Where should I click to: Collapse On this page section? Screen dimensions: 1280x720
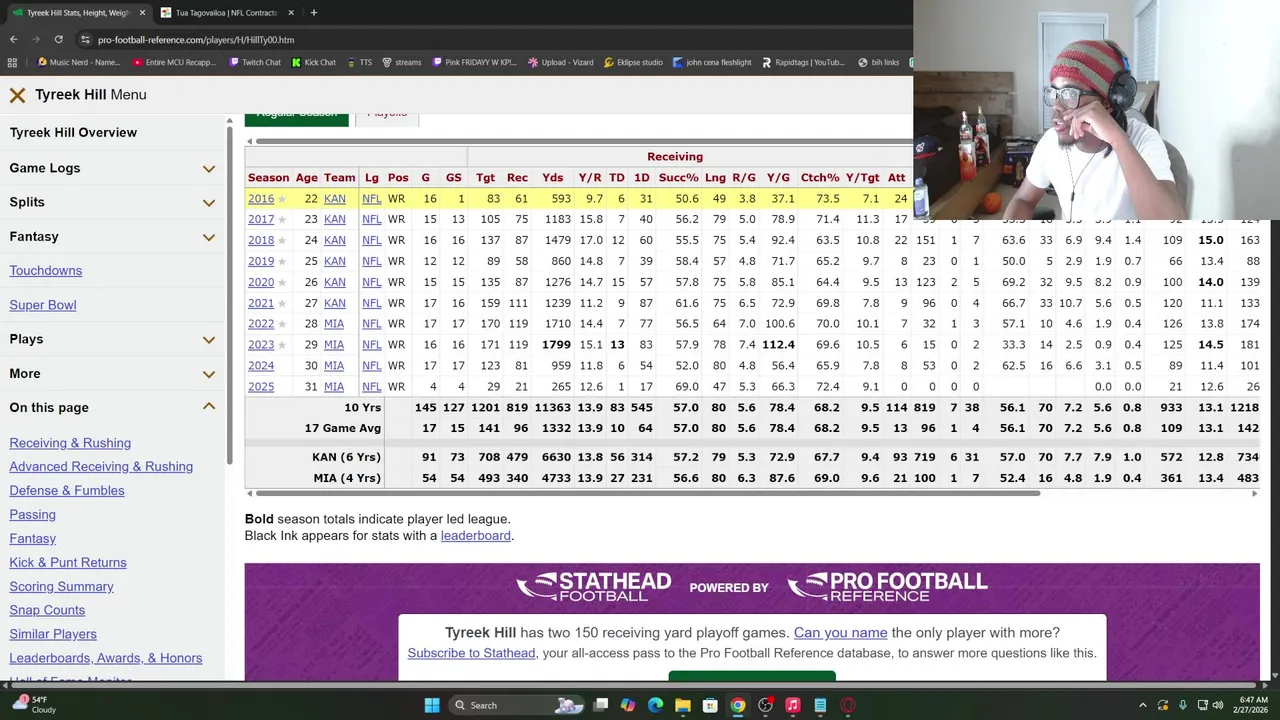[112, 407]
